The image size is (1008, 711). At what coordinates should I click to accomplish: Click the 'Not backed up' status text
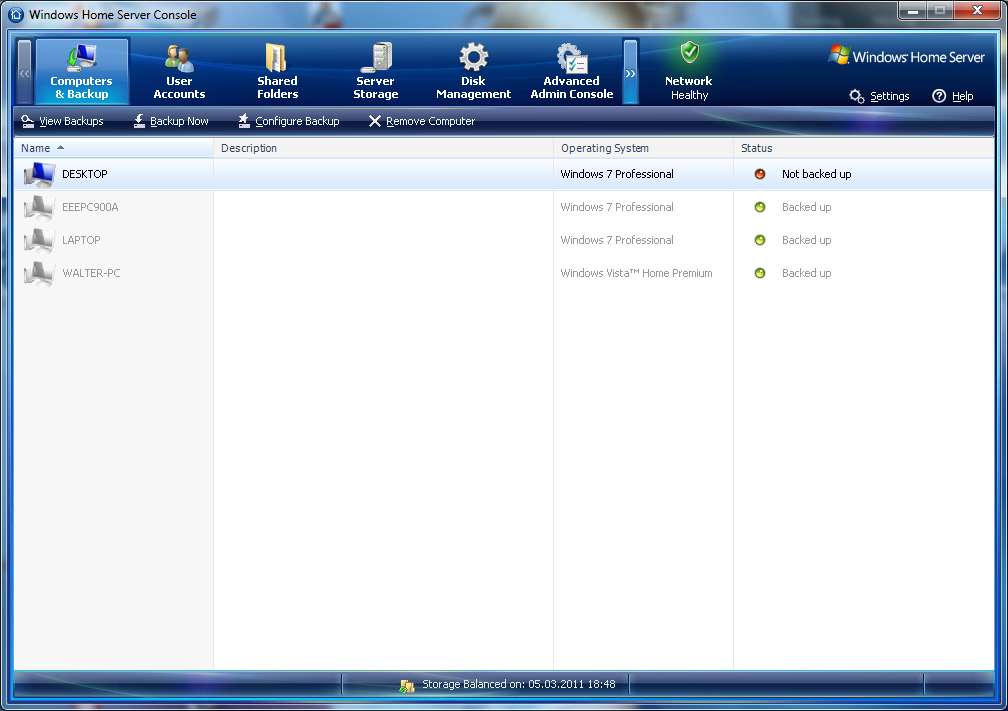[x=816, y=174]
